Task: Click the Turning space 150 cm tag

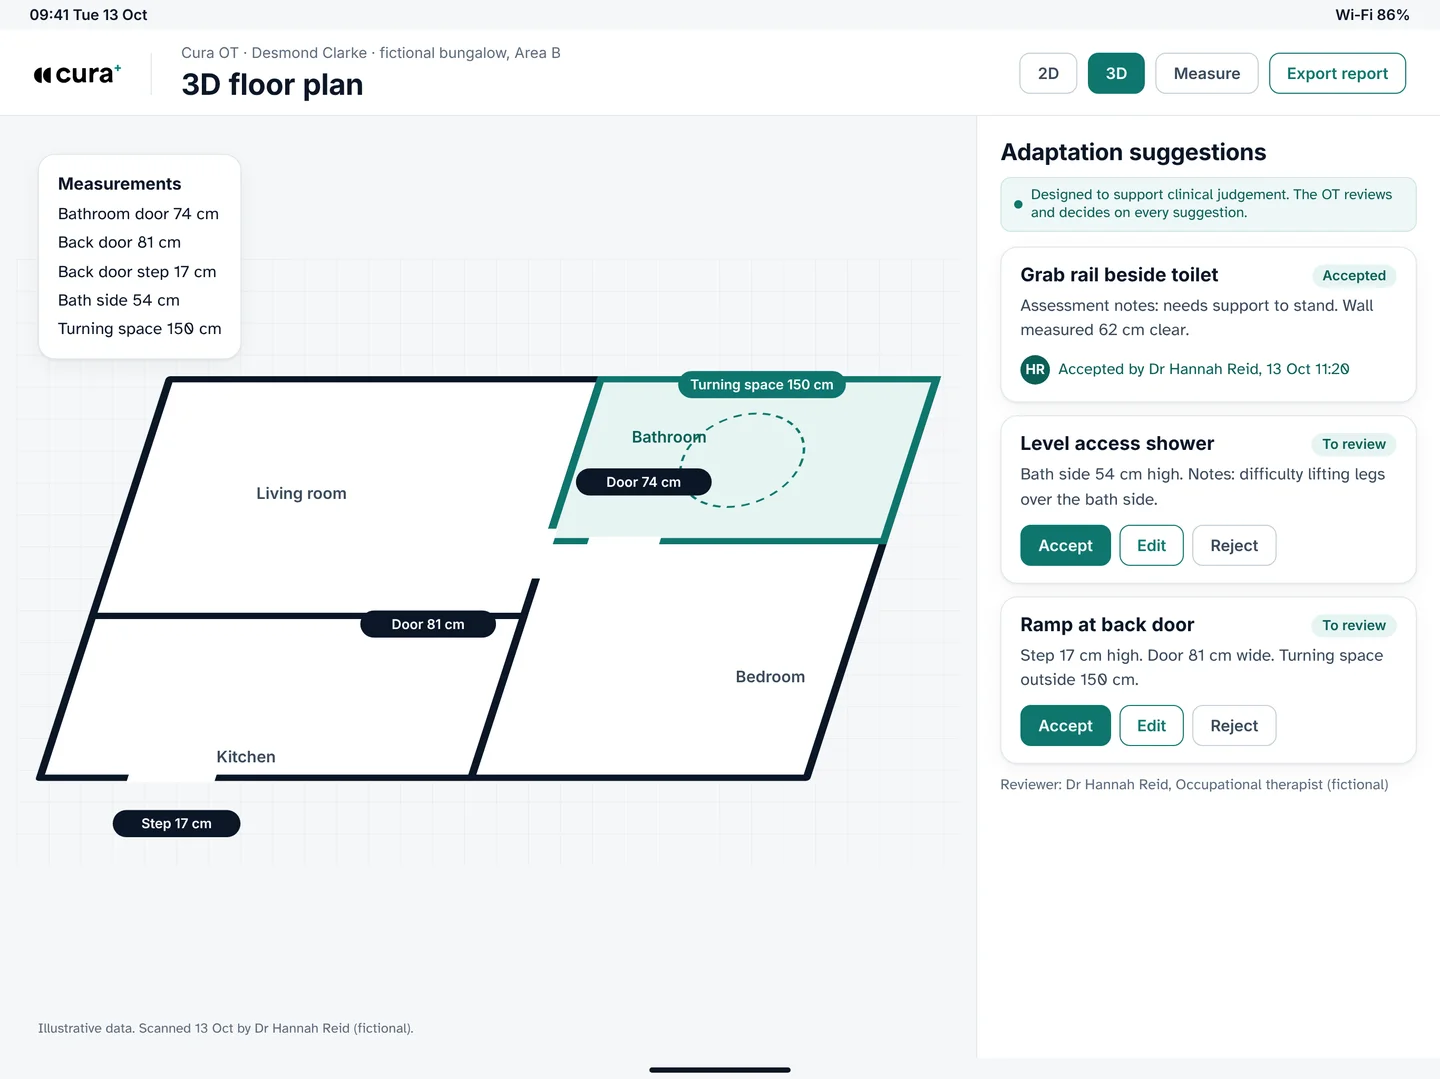Action: coord(762,385)
